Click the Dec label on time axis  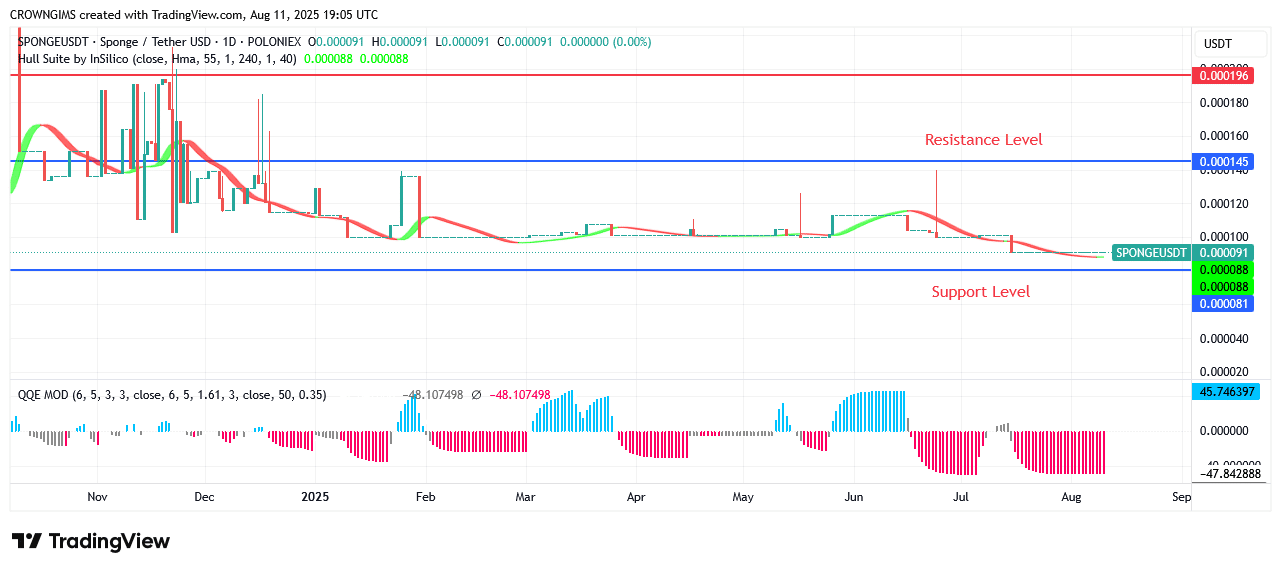click(204, 497)
